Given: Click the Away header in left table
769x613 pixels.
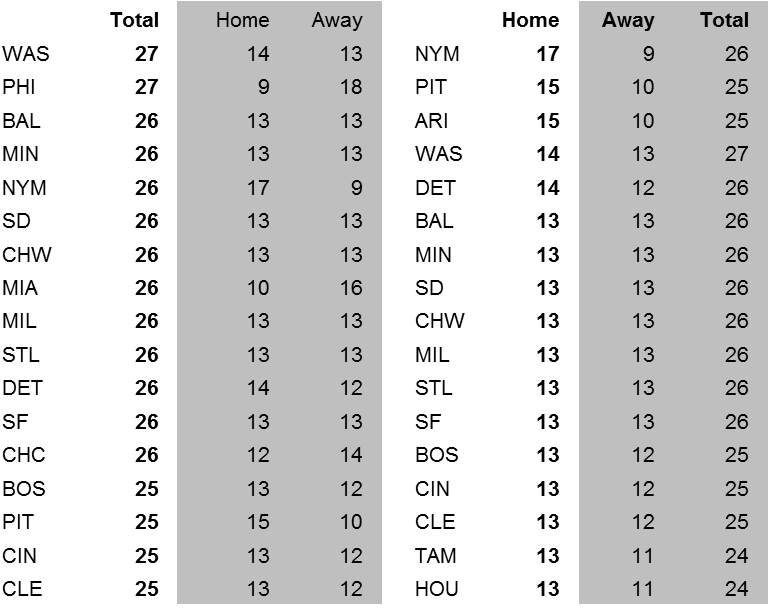Looking at the screenshot, I should click(x=336, y=20).
